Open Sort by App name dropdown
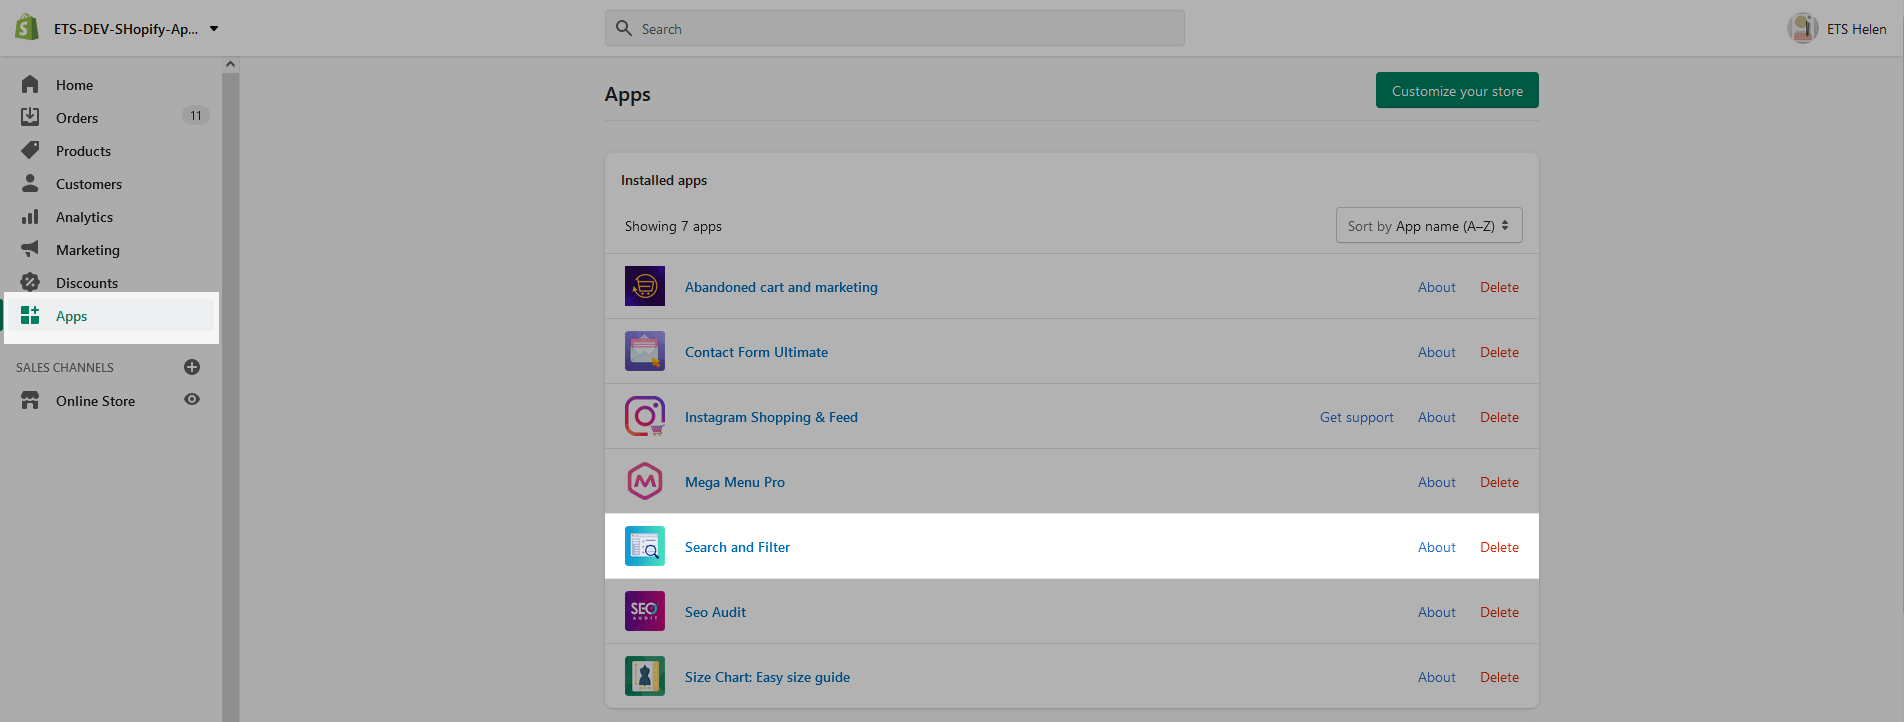 pyautogui.click(x=1429, y=225)
